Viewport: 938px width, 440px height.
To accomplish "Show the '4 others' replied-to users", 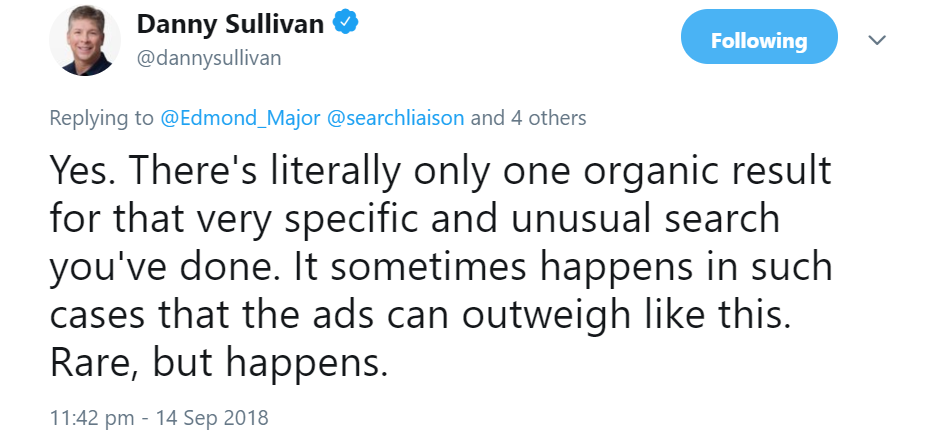I will [x=545, y=118].
